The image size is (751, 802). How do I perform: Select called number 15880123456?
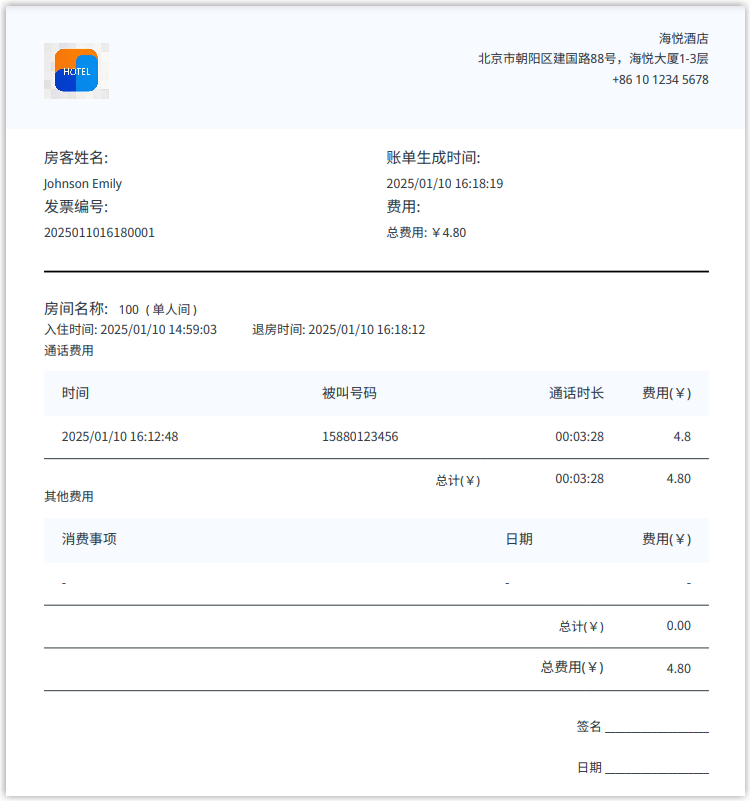(360, 437)
